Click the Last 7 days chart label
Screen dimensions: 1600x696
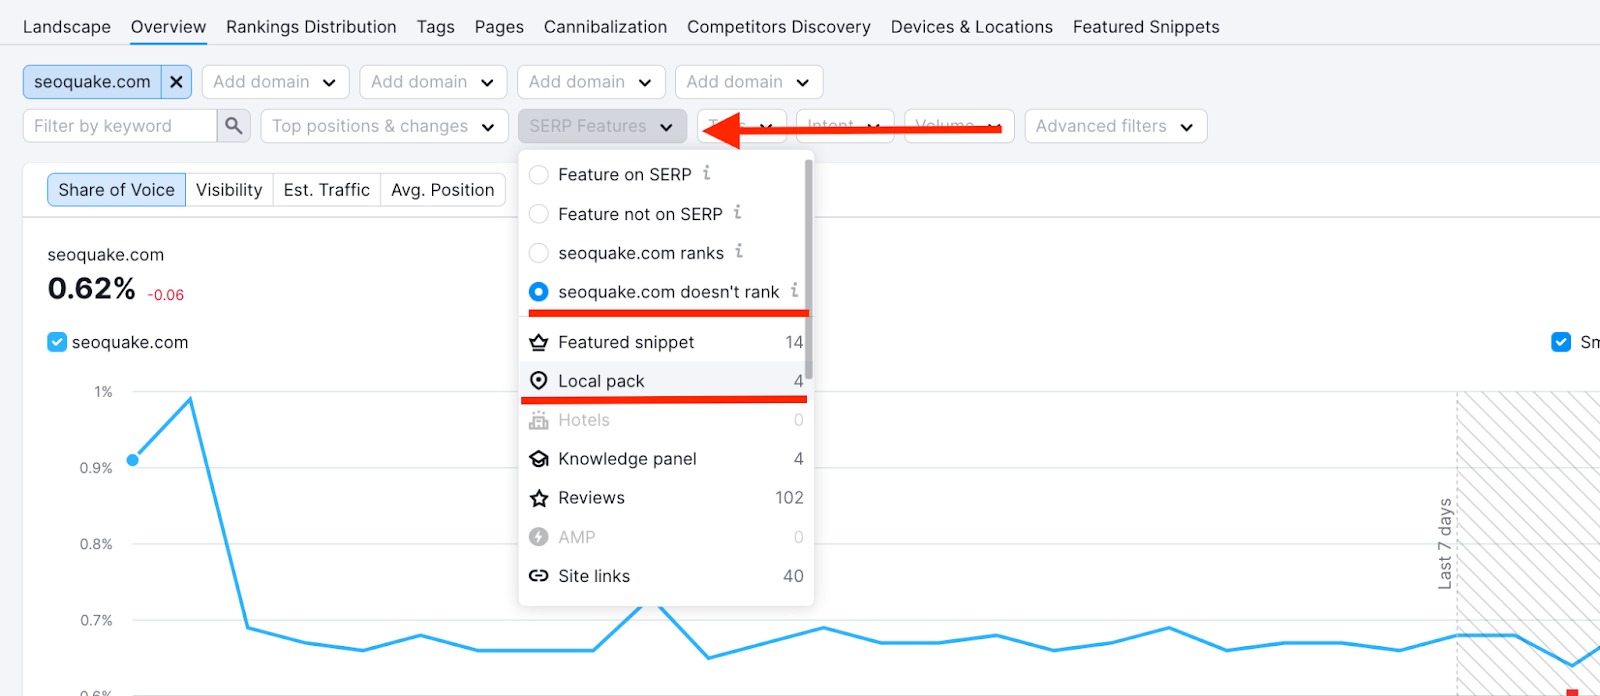1445,543
